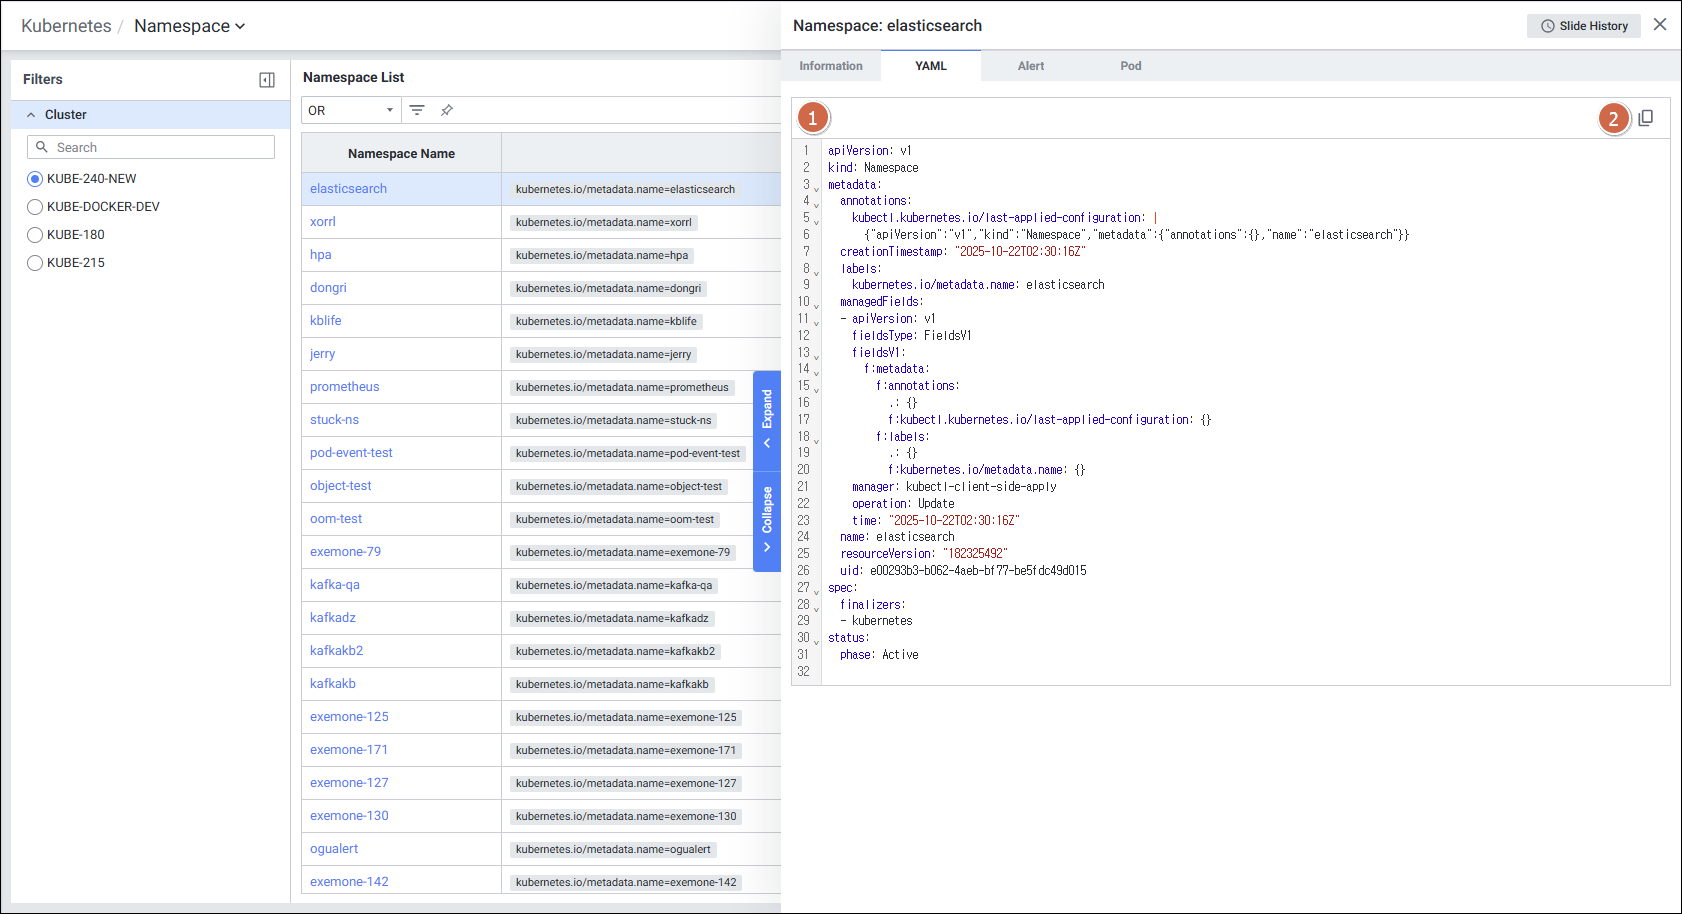Select the KUBE-180 cluster option
The image size is (1682, 914).
pyautogui.click(x=35, y=235)
